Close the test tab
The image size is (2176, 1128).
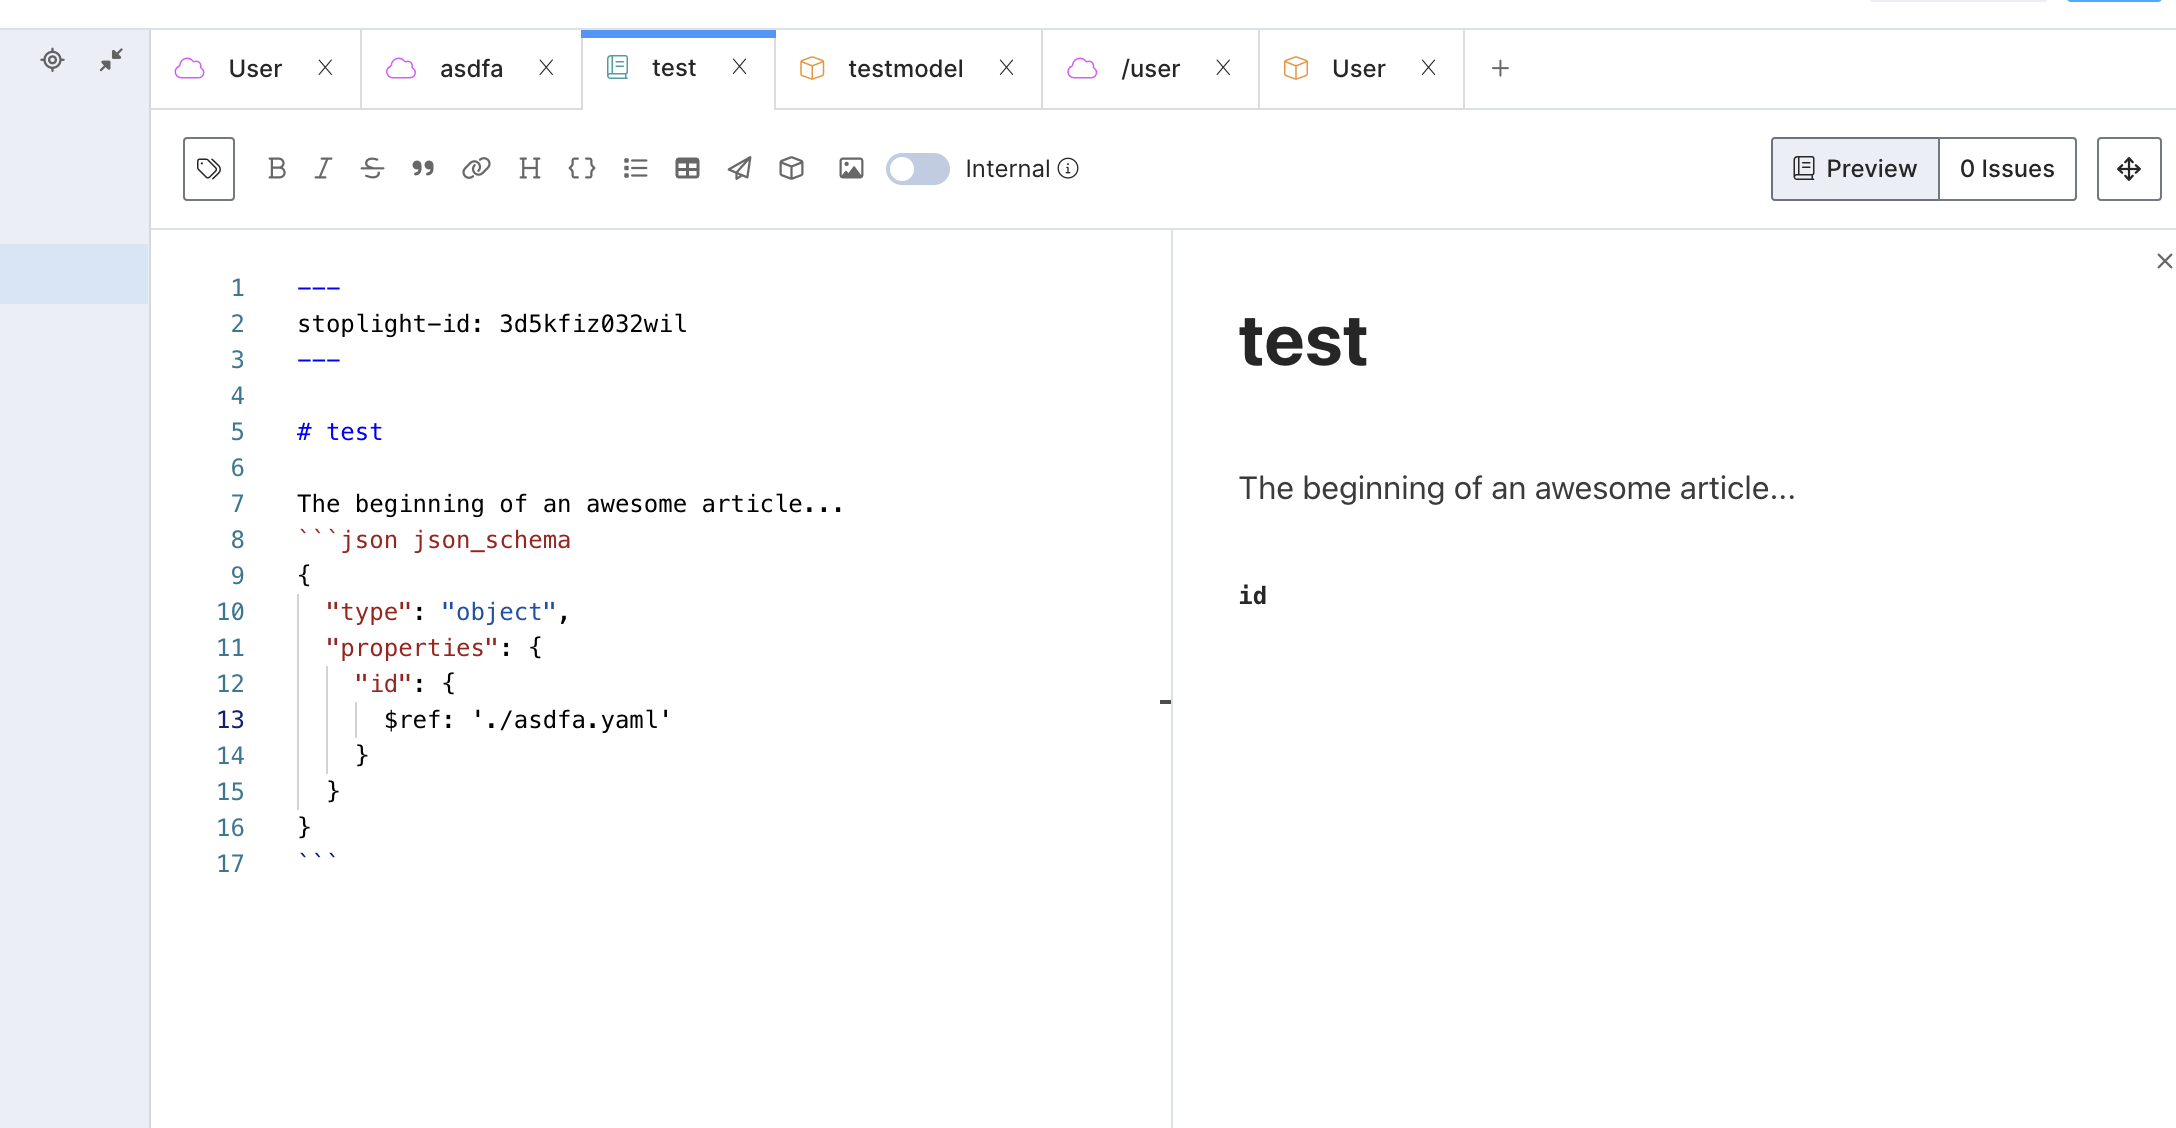coord(739,66)
